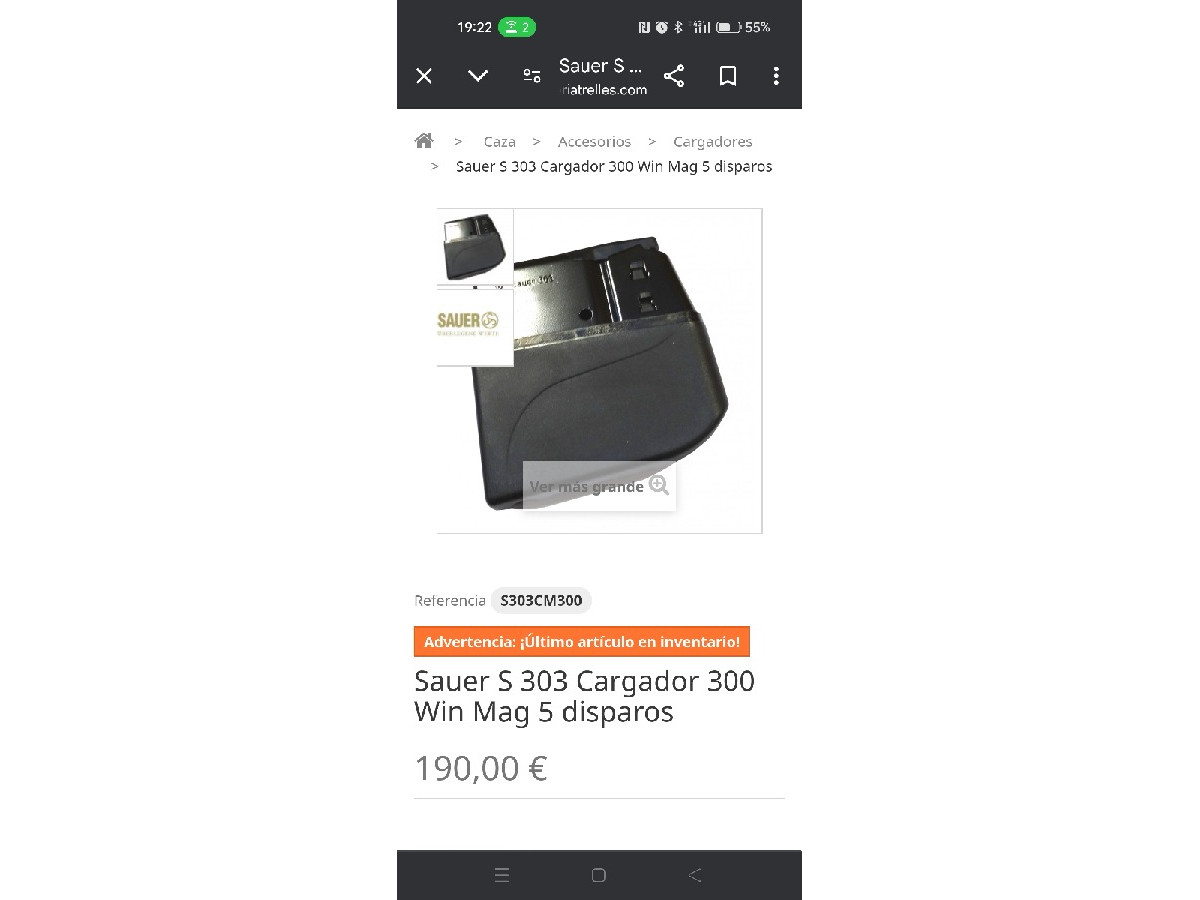This screenshot has height=900, width=1200.
Task: Tap the Android recent apps icon
Action: (x=502, y=875)
